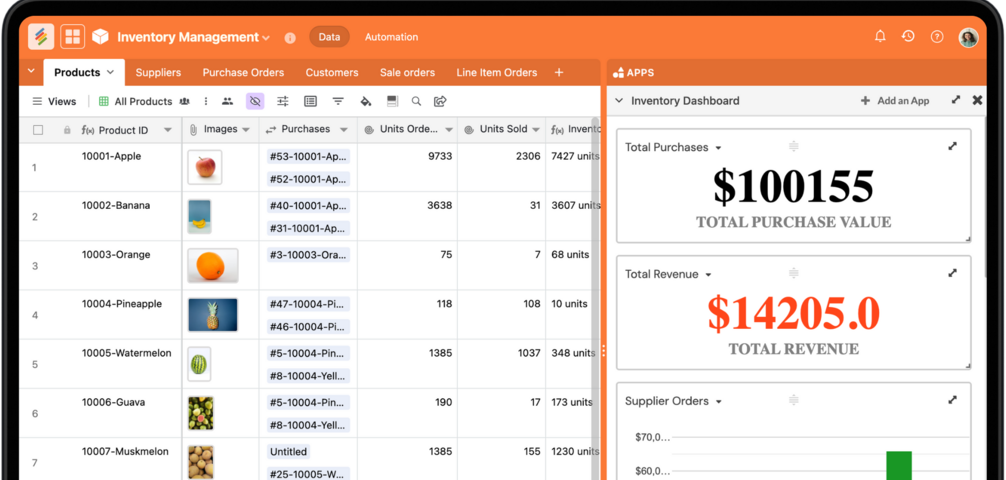Image resolution: width=1006 pixels, height=480 pixels.
Task: Open the Total Purchases widget dropdown
Action: click(x=718, y=148)
